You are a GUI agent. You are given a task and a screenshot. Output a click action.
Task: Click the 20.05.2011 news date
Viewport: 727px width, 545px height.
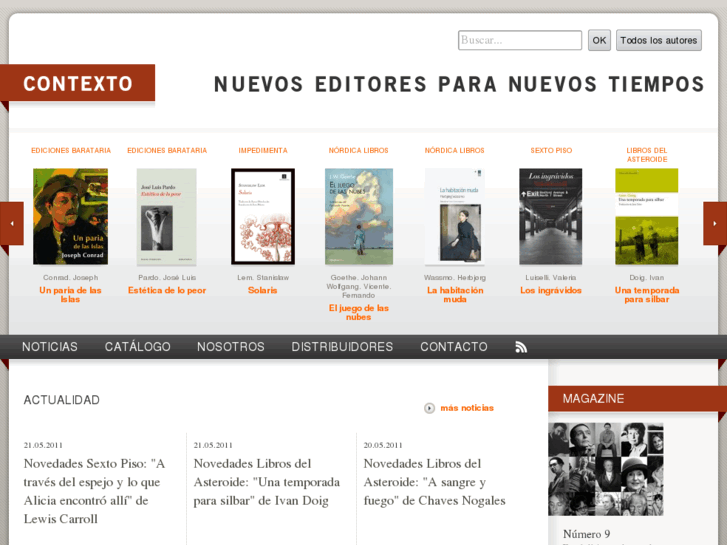click(383, 445)
